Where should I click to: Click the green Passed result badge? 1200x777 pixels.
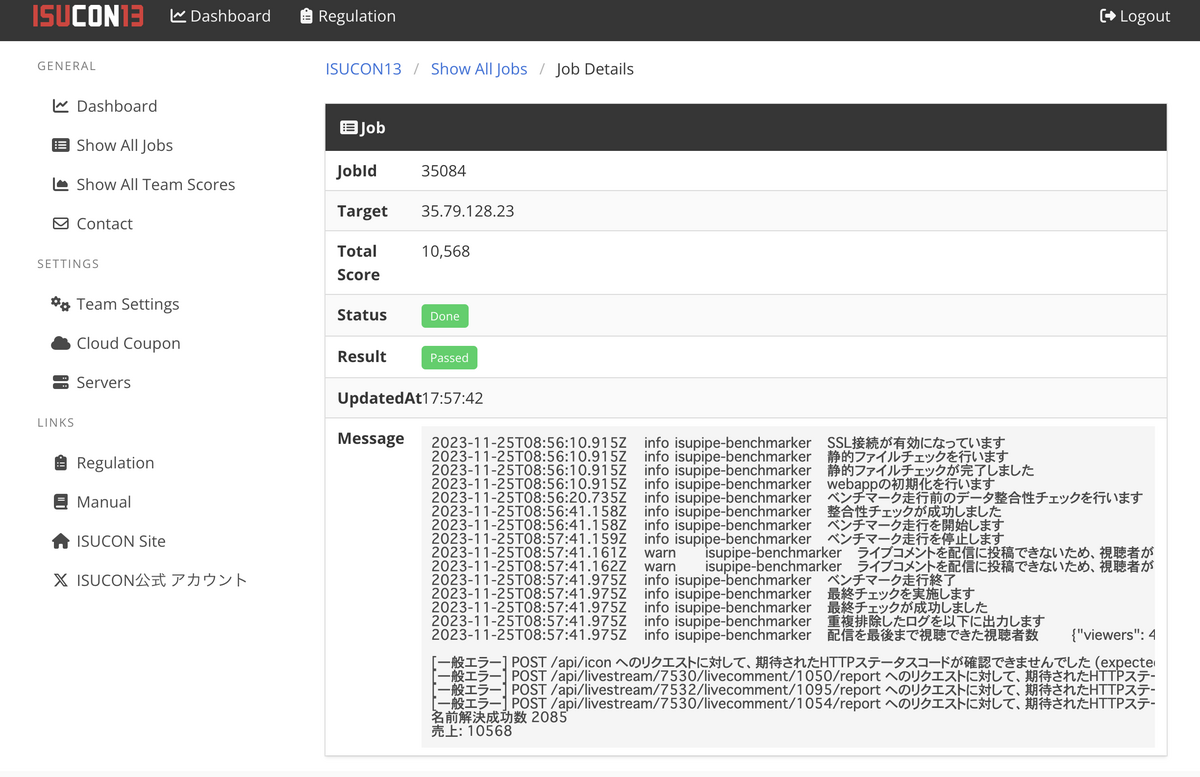tap(449, 357)
